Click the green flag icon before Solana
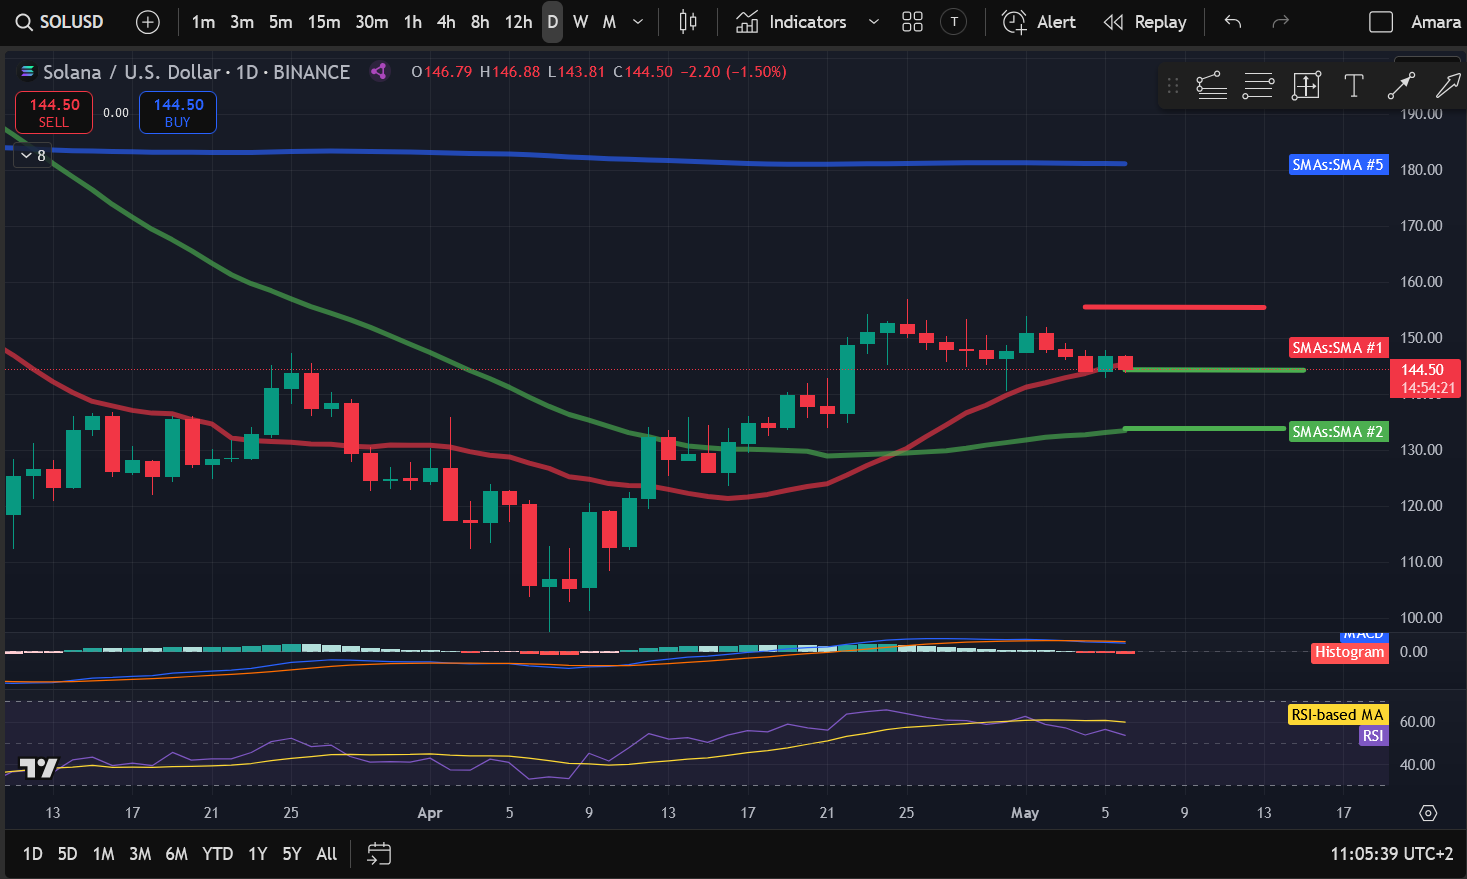This screenshot has height=879, width=1467. coord(26,72)
